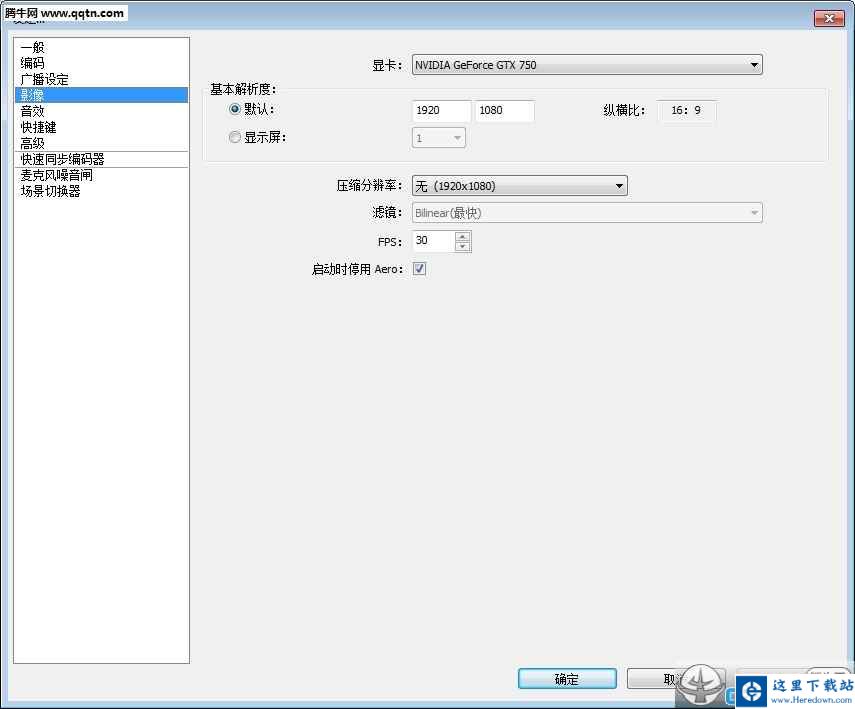Open the 滤镜 Bilinear dropdown
This screenshot has width=855, height=709.
coord(587,213)
